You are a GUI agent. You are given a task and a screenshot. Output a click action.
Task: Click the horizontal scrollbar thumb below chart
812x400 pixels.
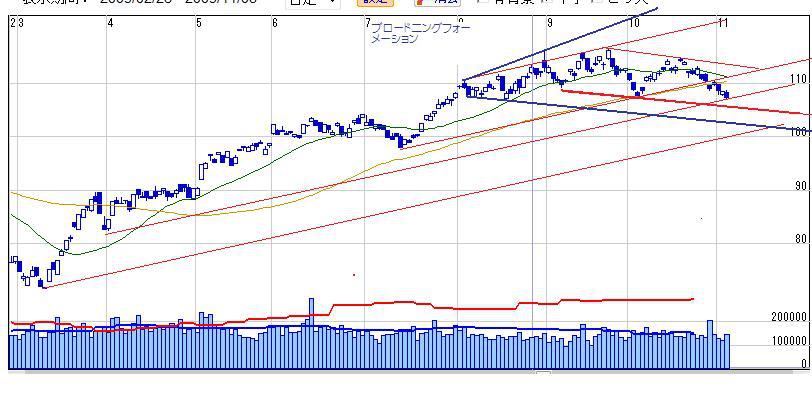point(543,373)
